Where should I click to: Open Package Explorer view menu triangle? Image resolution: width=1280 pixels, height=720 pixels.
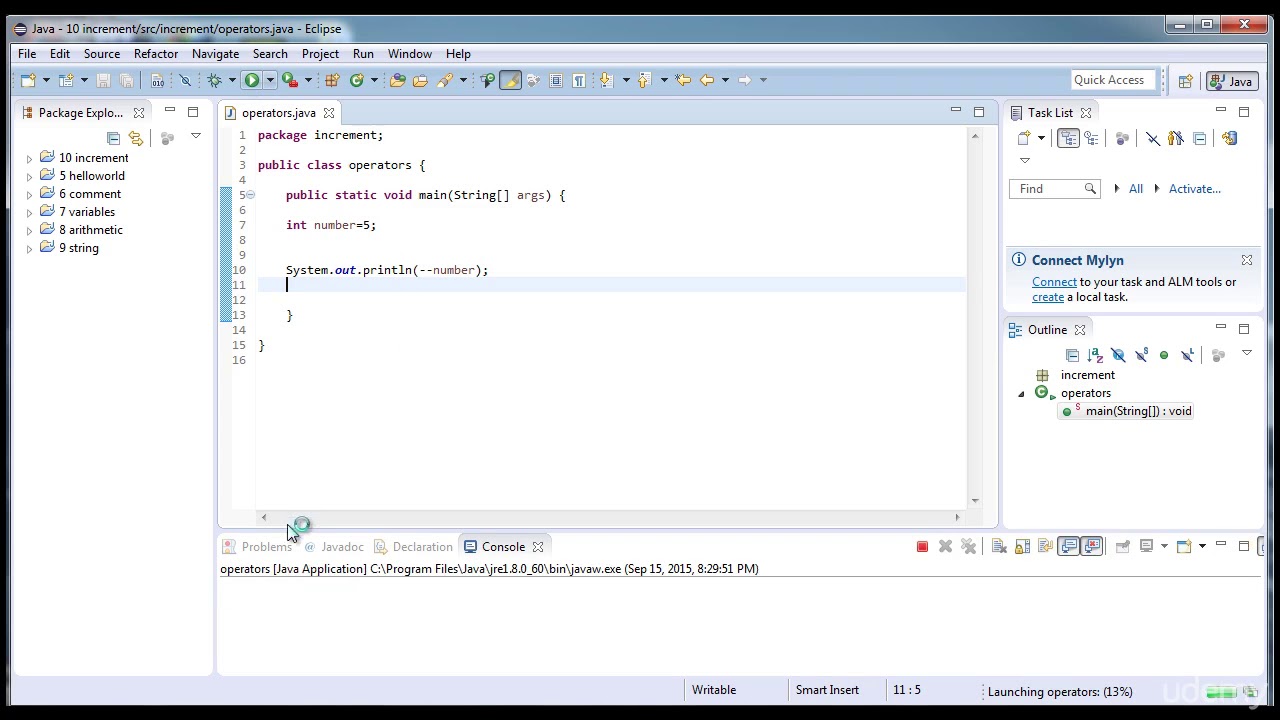196,137
